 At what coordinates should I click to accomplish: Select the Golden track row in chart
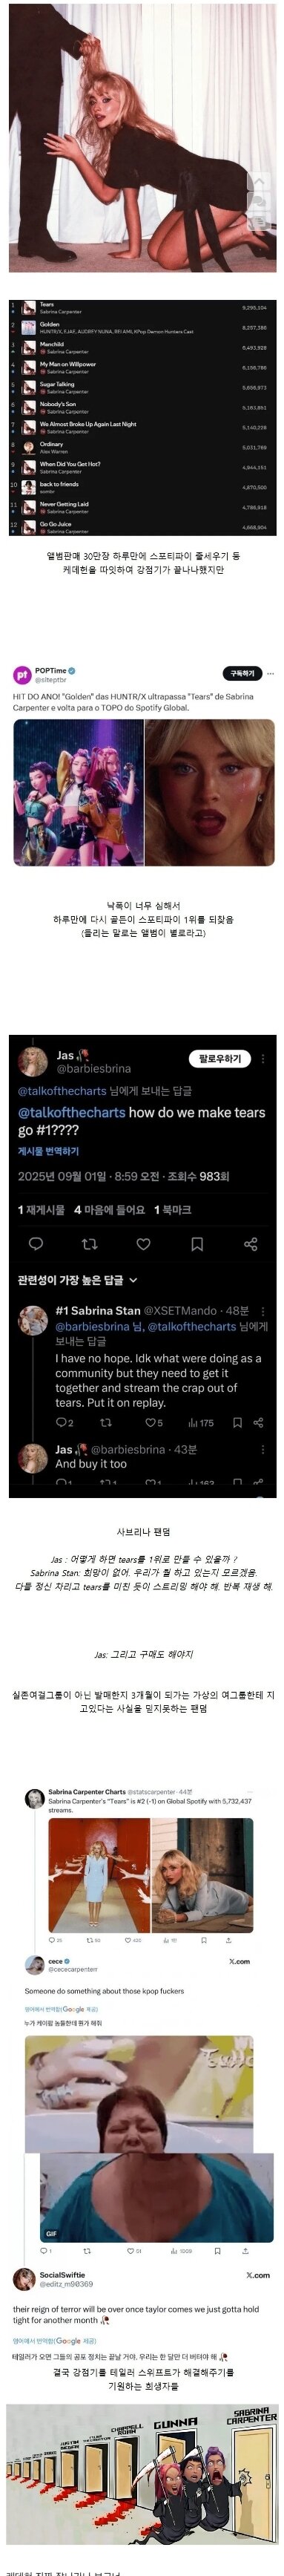point(142,327)
